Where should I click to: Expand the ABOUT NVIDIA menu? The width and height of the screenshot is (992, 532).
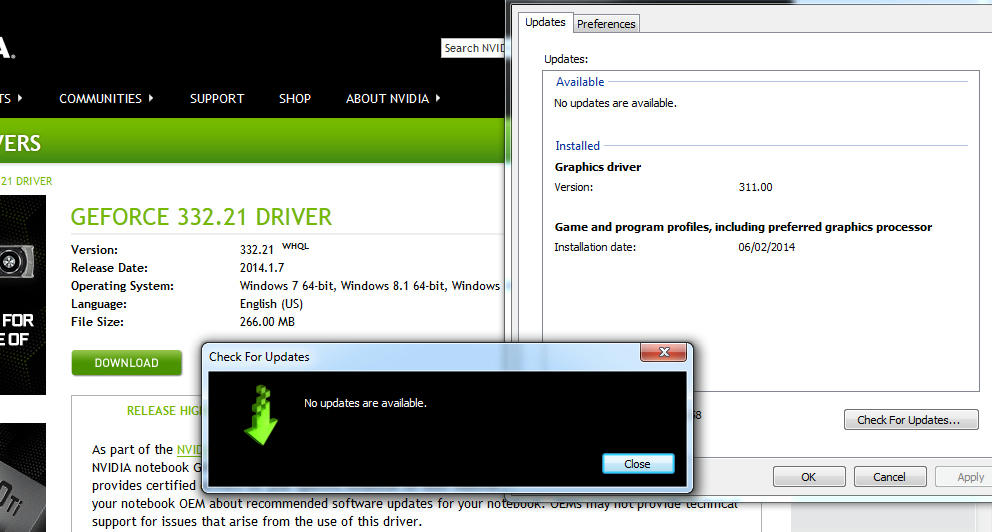tap(393, 98)
